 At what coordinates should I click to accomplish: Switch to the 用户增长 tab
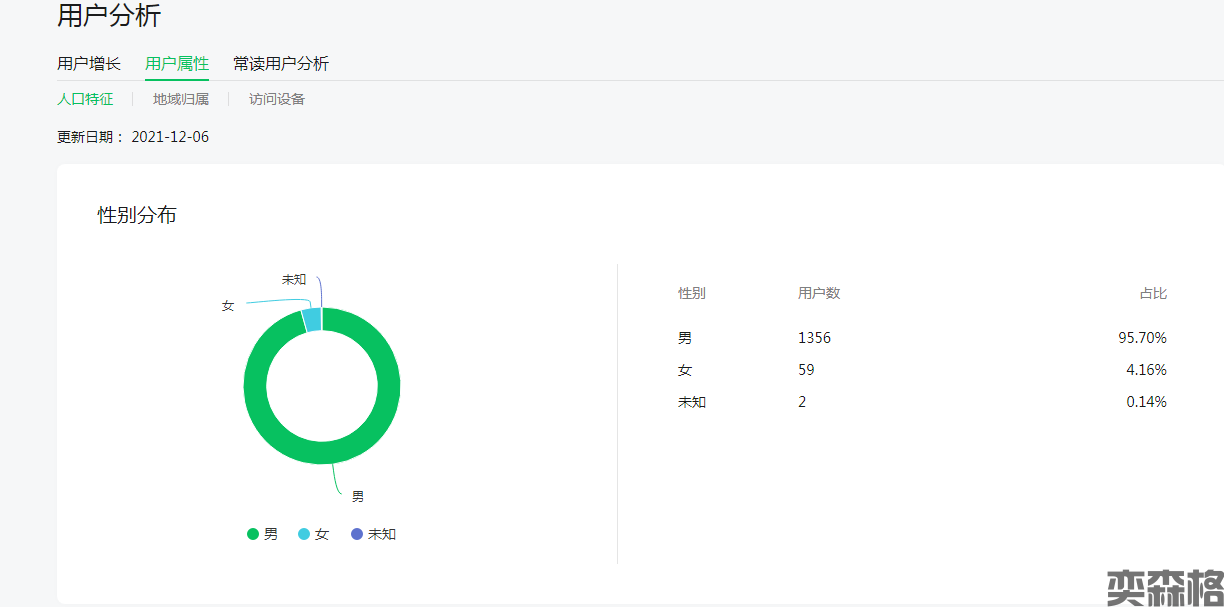click(x=89, y=64)
